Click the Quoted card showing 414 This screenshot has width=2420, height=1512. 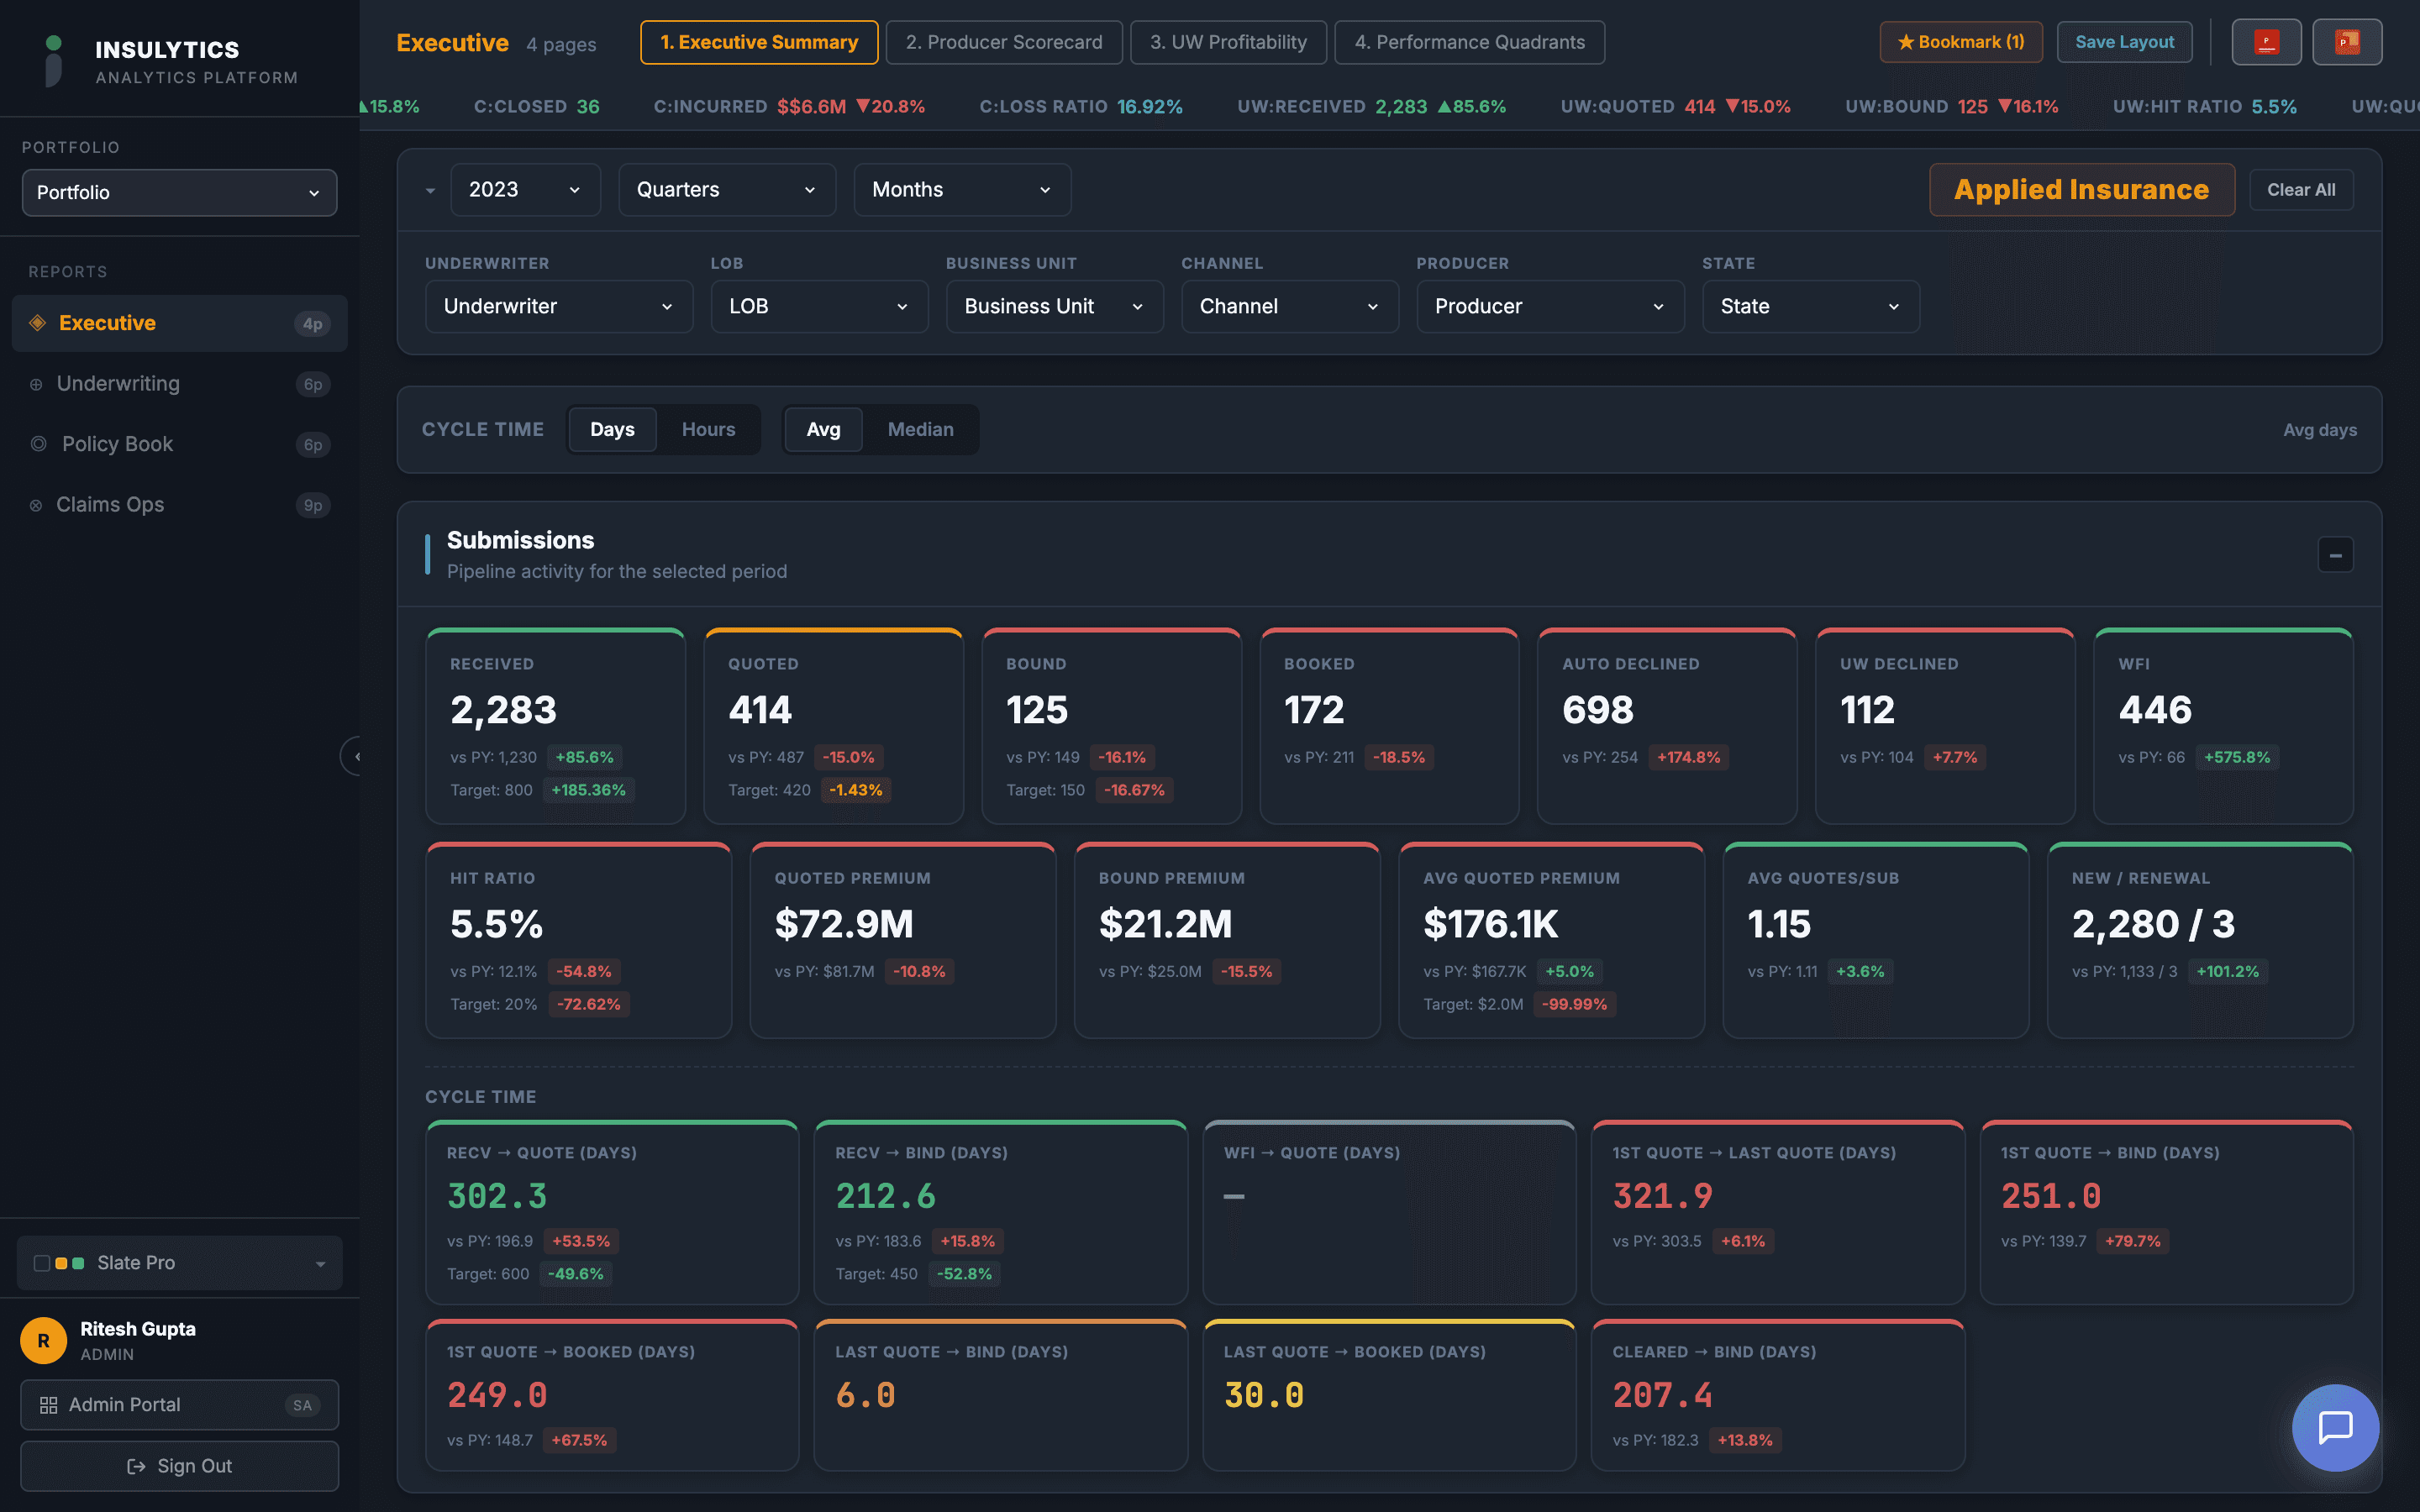tap(833, 726)
